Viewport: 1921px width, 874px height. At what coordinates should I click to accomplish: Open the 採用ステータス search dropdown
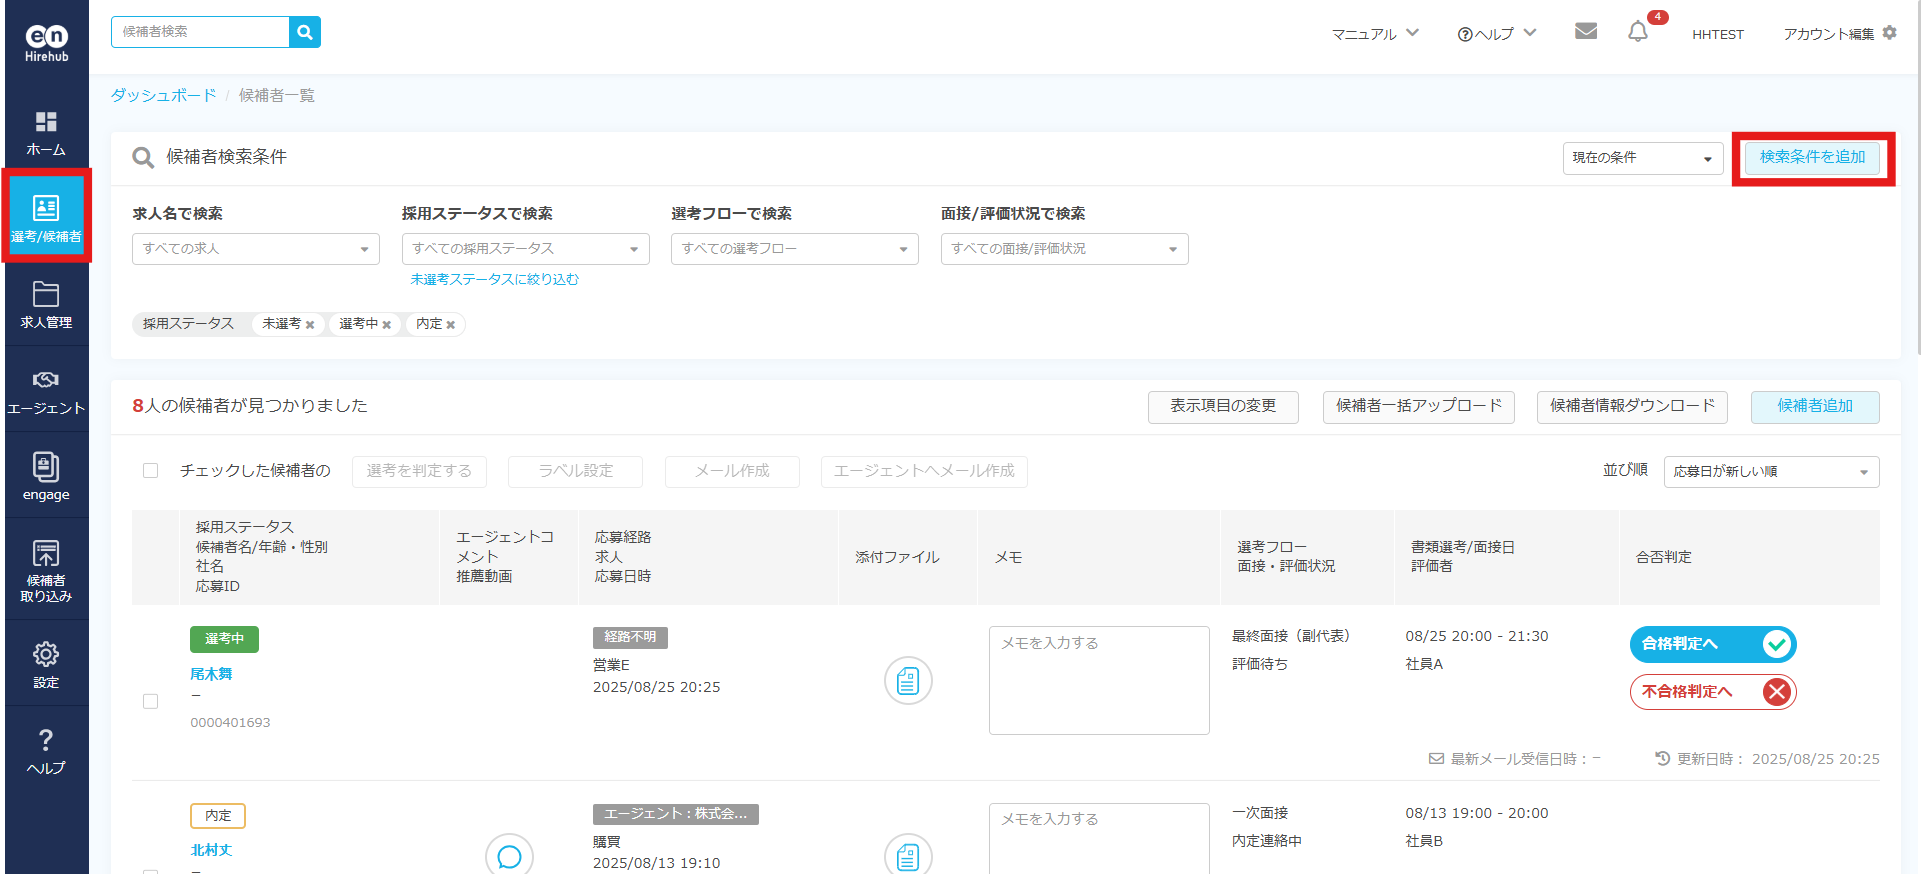coord(525,249)
